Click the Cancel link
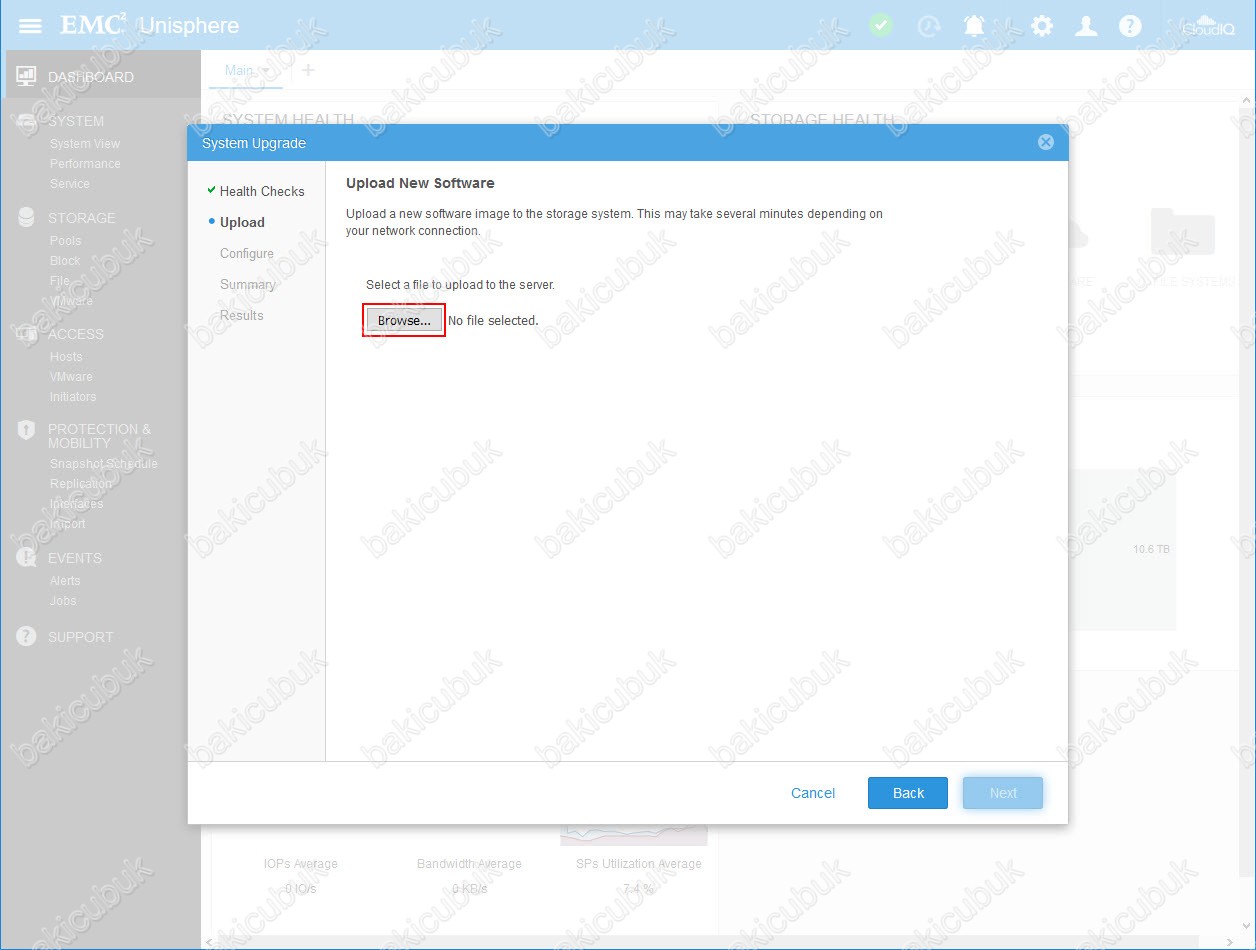 [813, 793]
